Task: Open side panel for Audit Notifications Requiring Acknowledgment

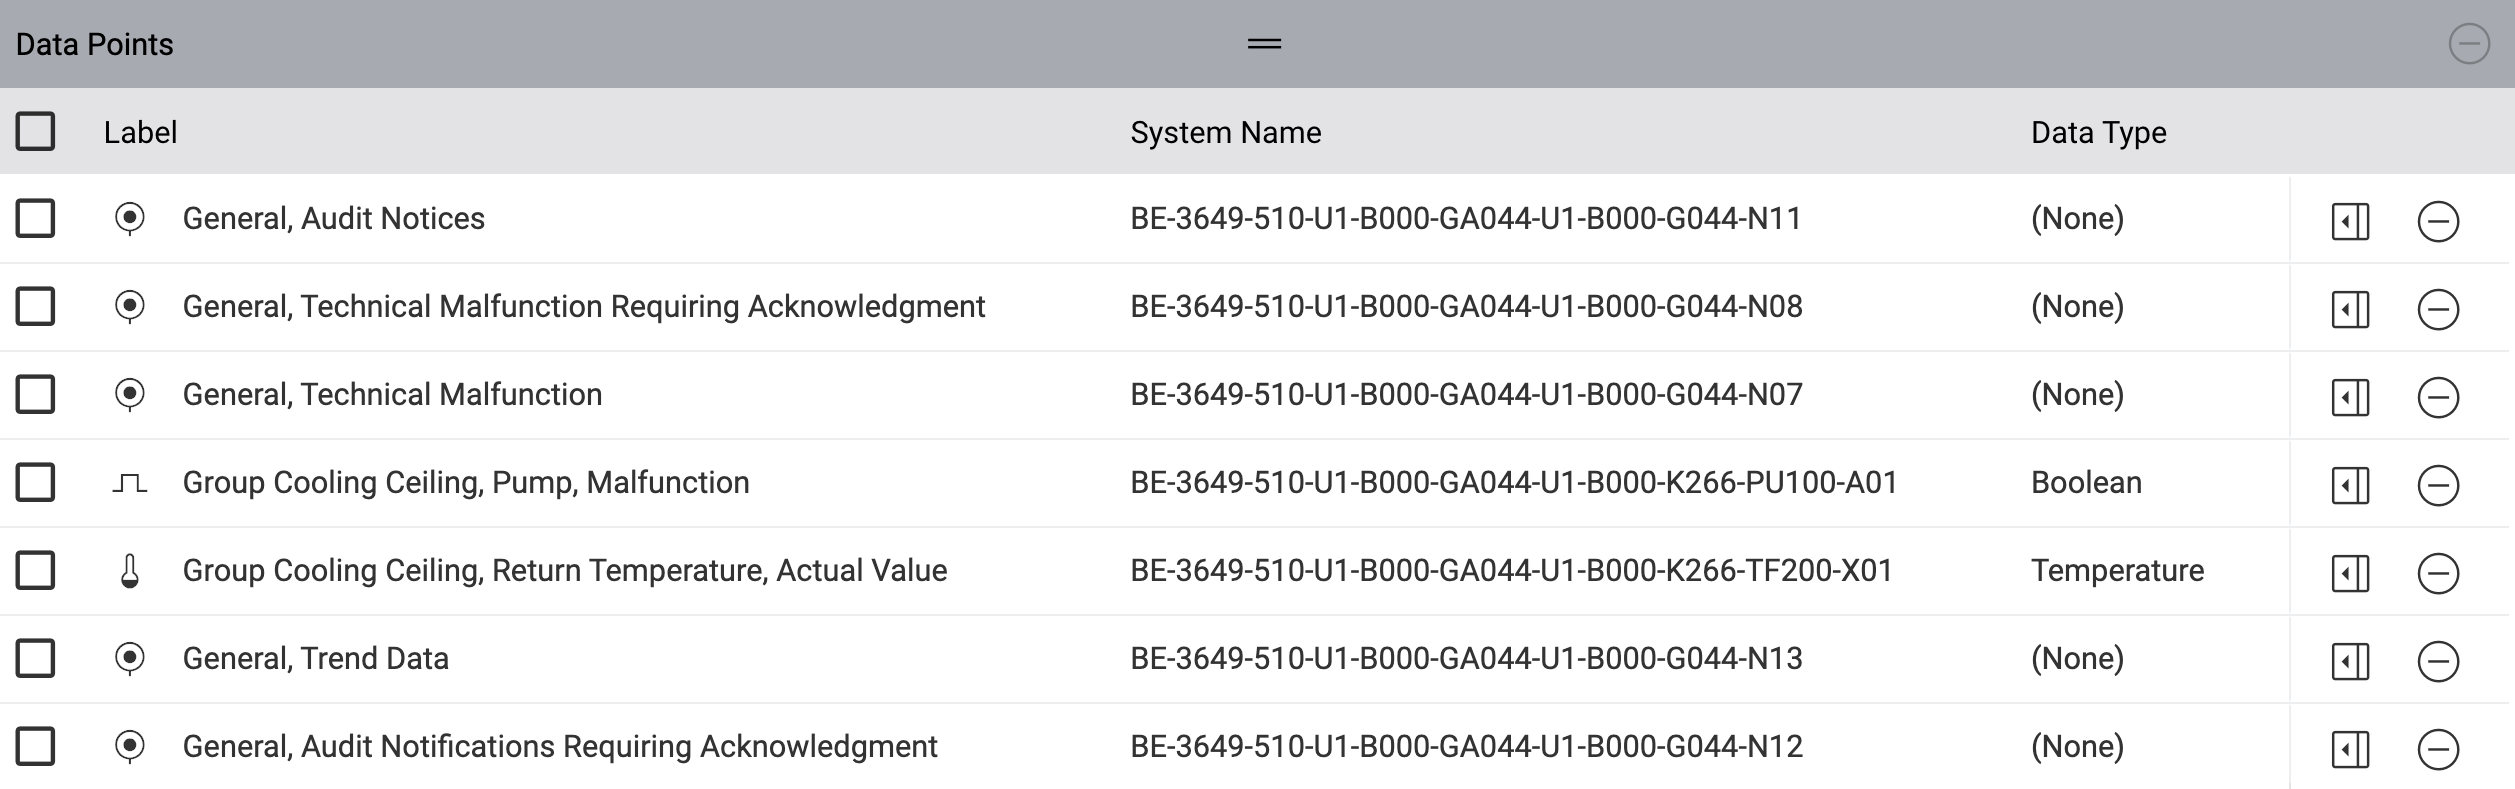Action: (2350, 749)
